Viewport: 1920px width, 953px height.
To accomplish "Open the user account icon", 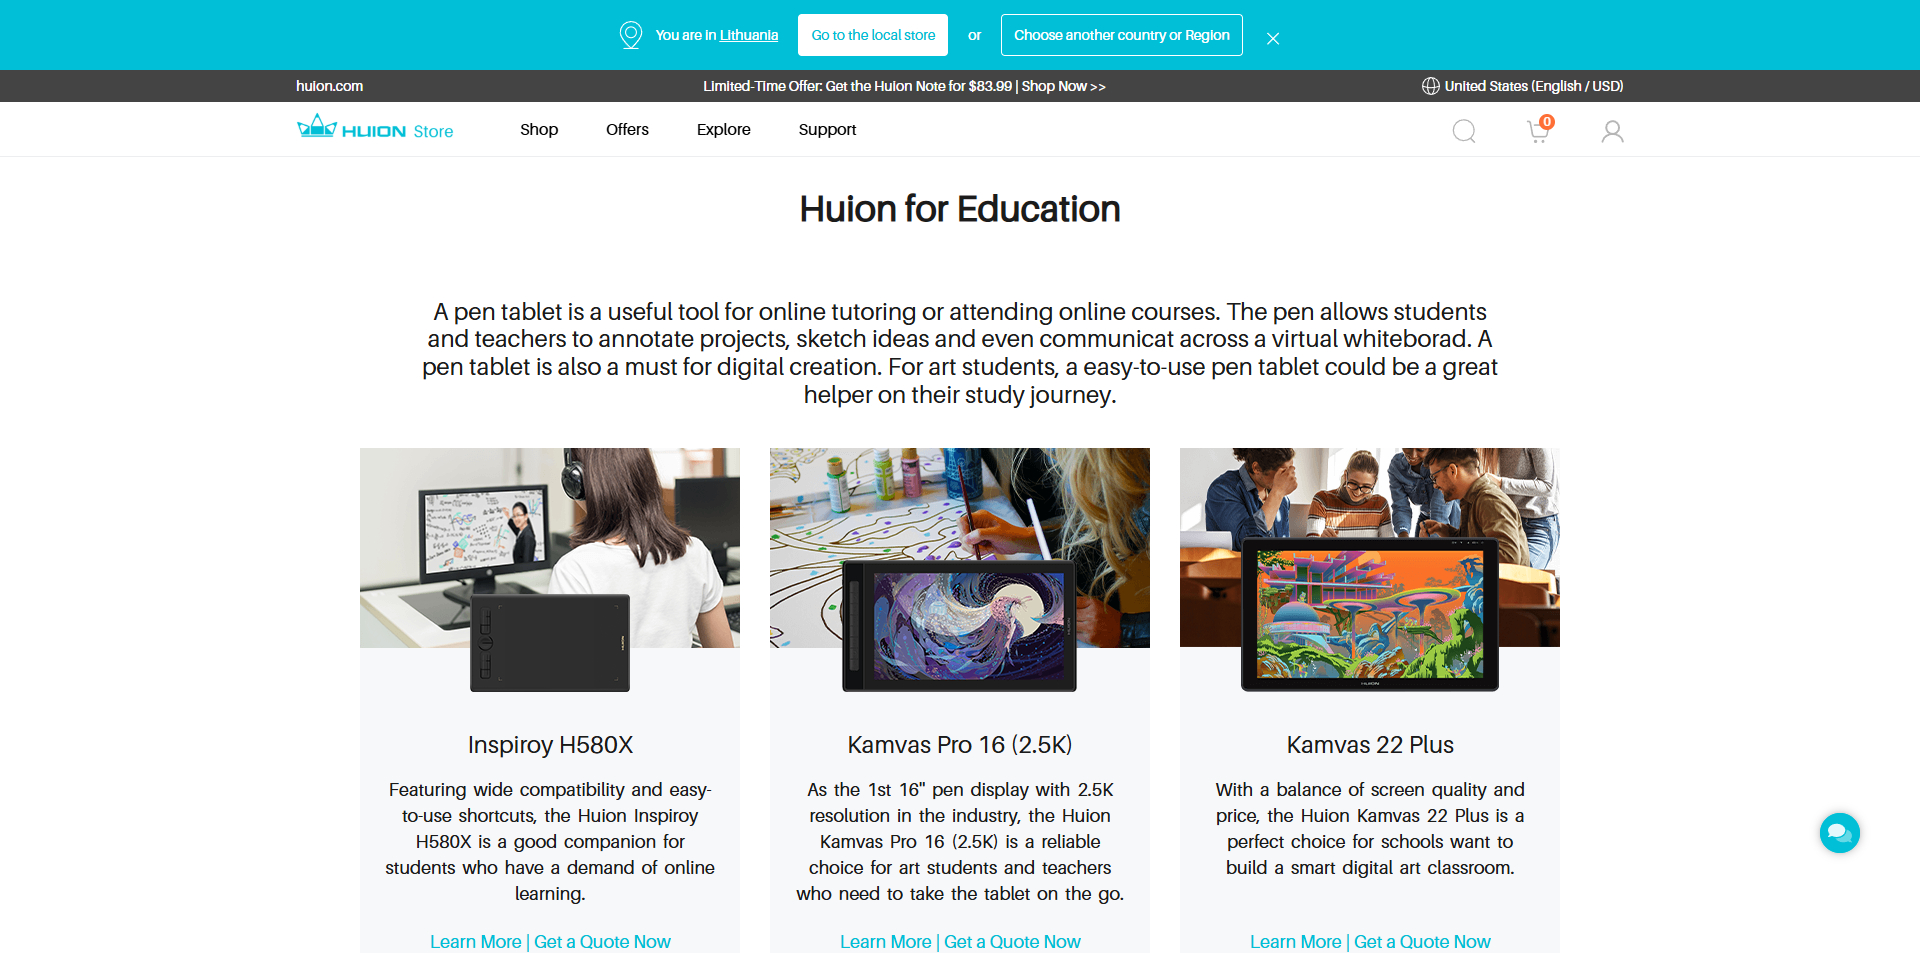I will coord(1612,131).
